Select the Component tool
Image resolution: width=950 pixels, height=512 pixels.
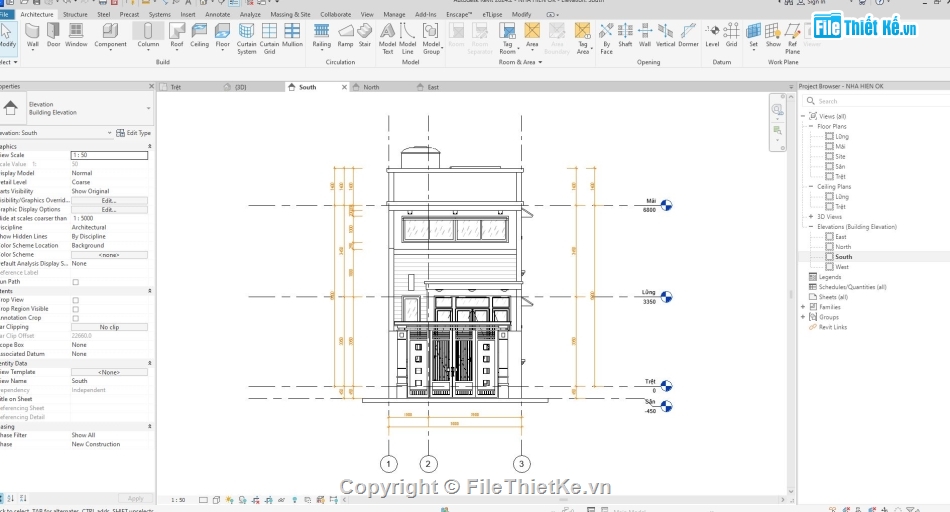coord(110,35)
